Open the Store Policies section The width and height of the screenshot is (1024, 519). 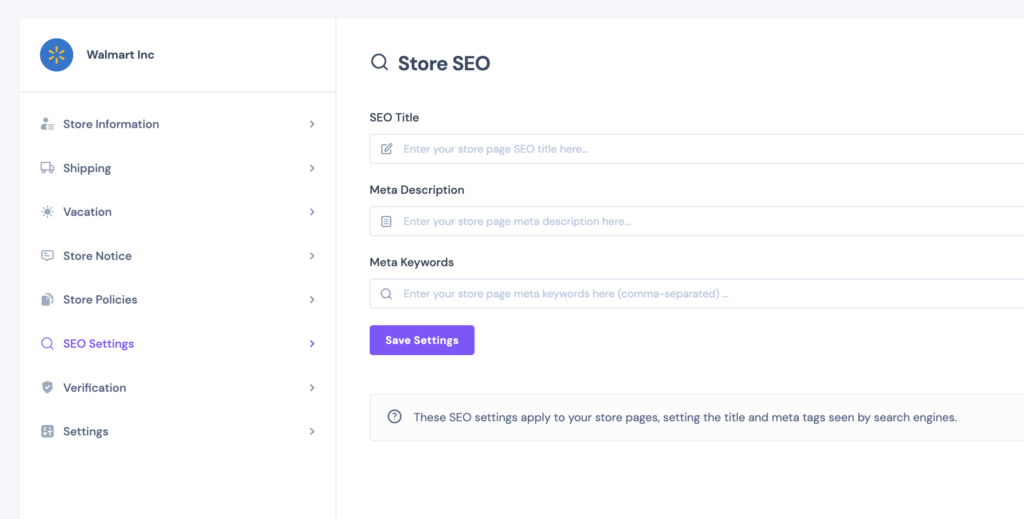[178, 300]
